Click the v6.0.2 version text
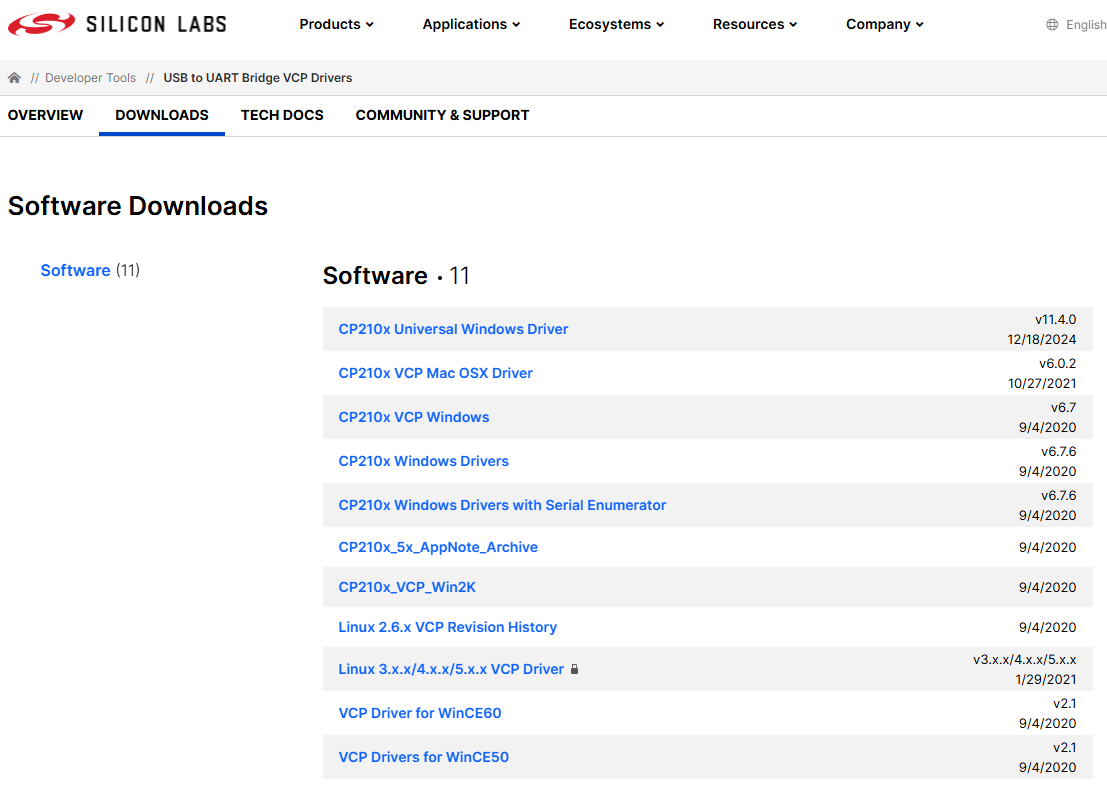Screen dimensions: 1107x794 coord(1058,363)
